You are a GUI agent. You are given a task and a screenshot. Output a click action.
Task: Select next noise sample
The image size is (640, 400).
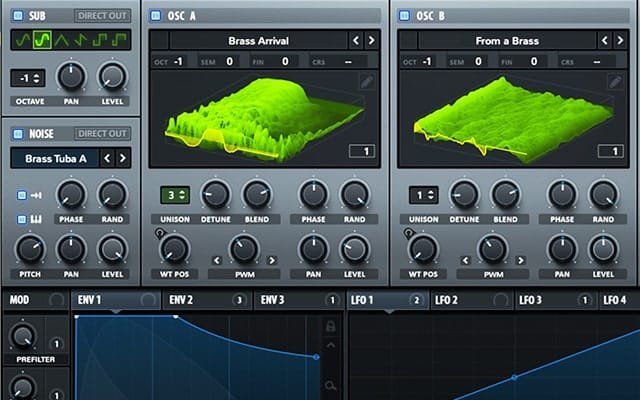[x=122, y=158]
